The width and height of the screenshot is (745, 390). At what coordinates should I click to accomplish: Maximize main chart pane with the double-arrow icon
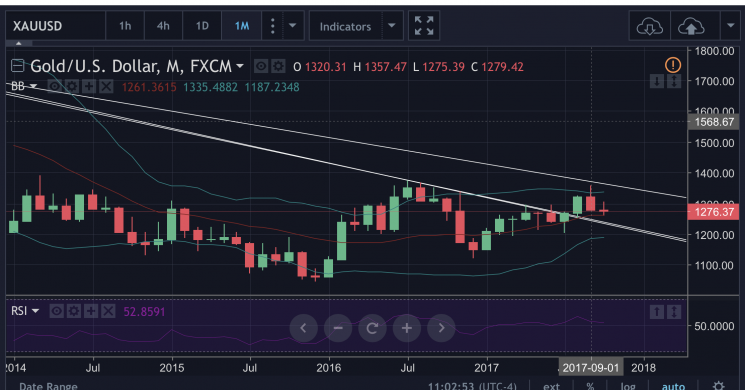click(x=674, y=82)
